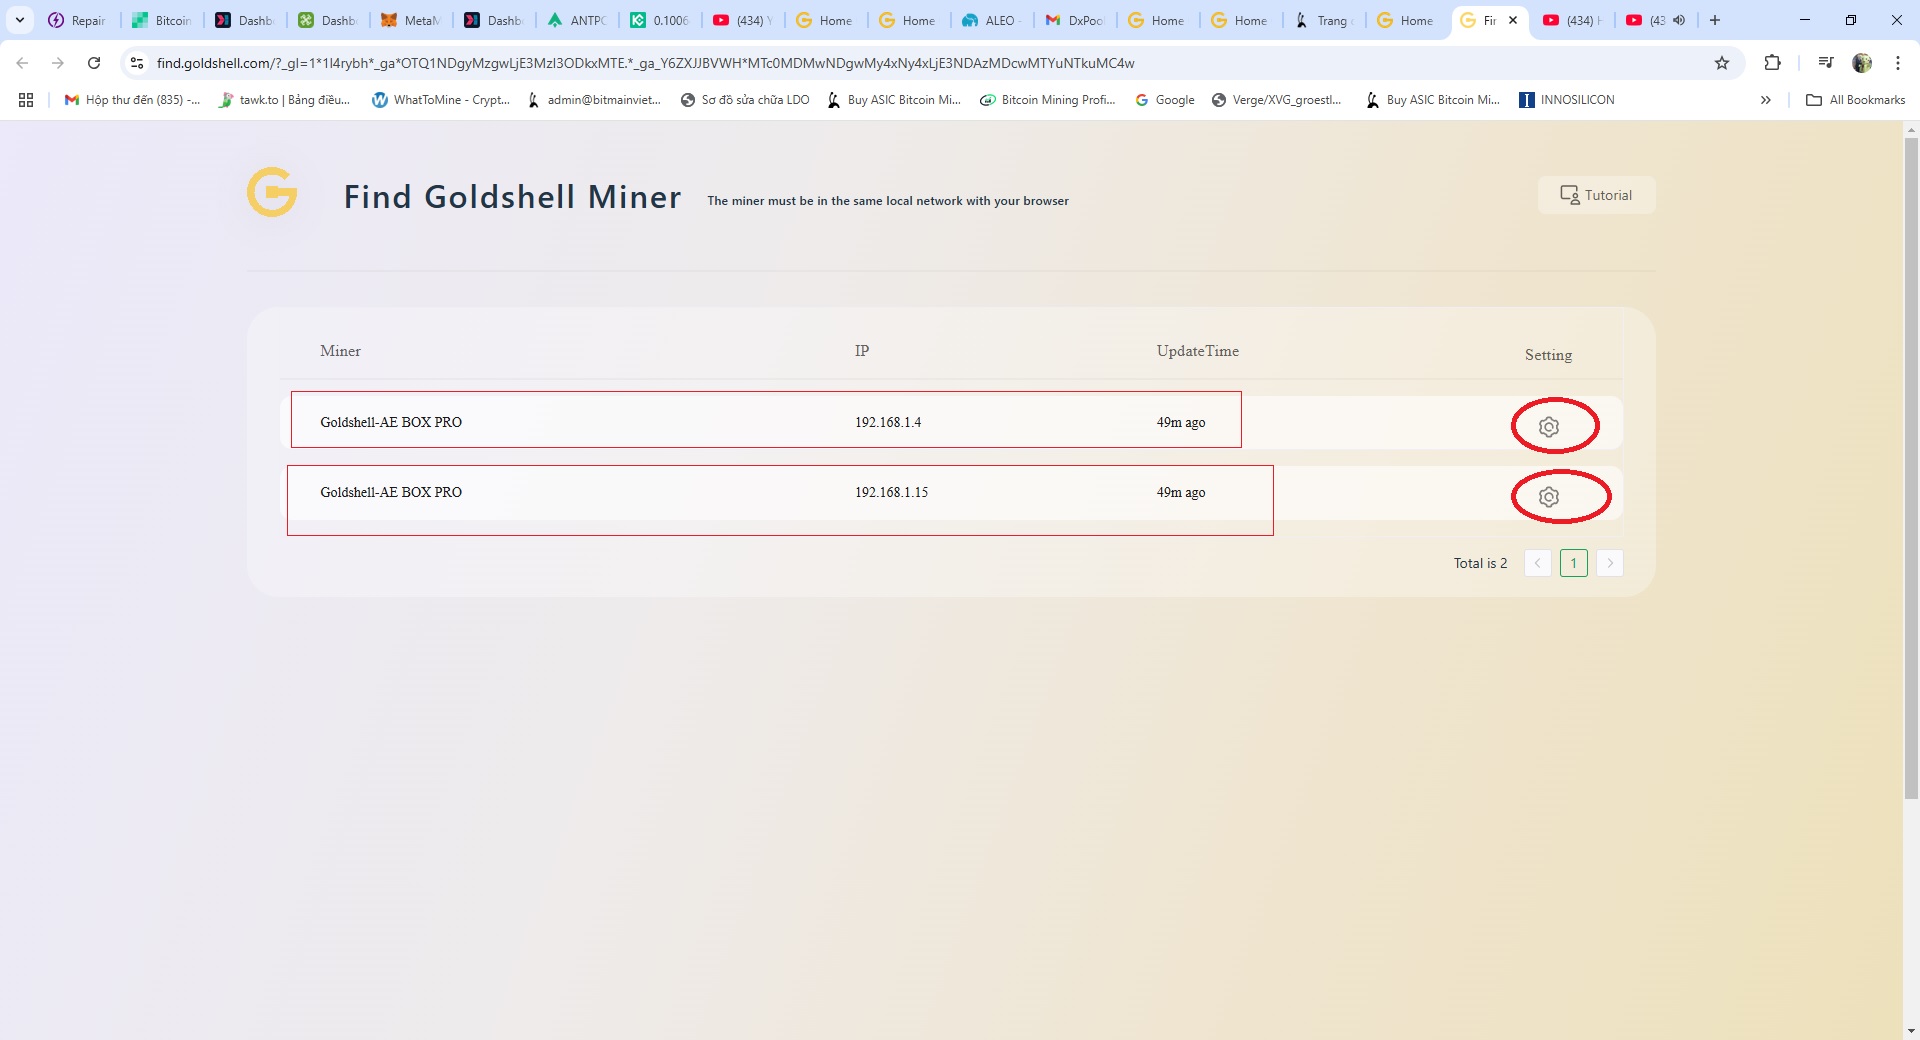Restore down the Chrome window
This screenshot has height=1040, width=1920.
[x=1851, y=20]
